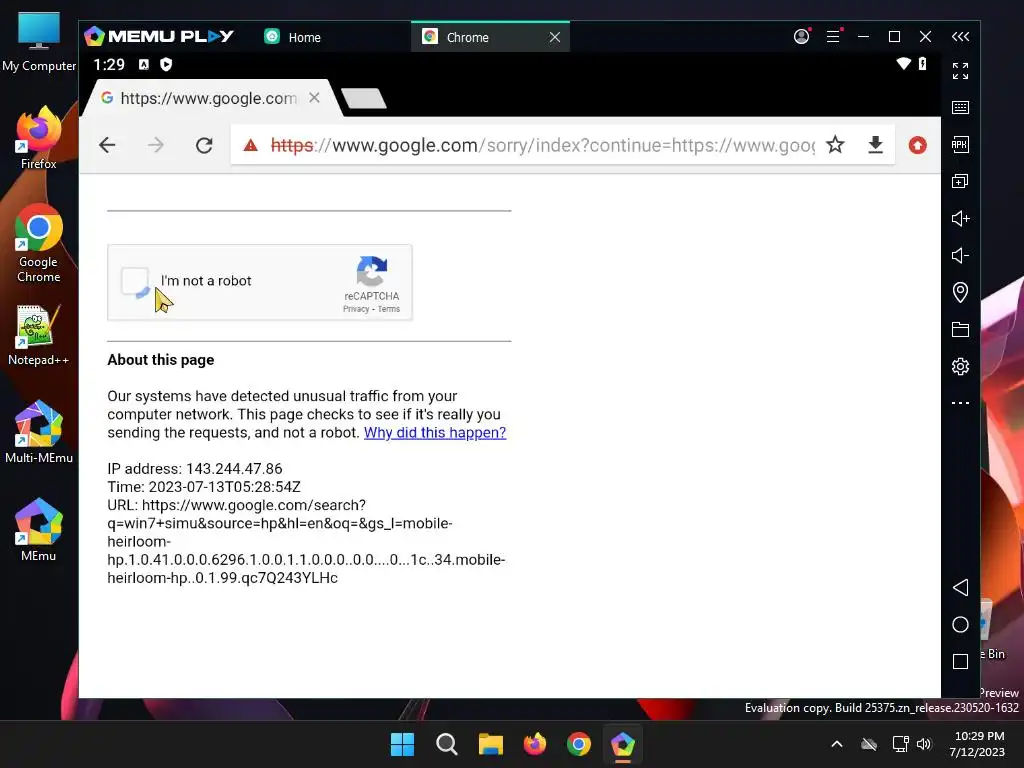Open the downloads arrow icon in Chrome
This screenshot has width=1024, height=768.
pos(876,145)
